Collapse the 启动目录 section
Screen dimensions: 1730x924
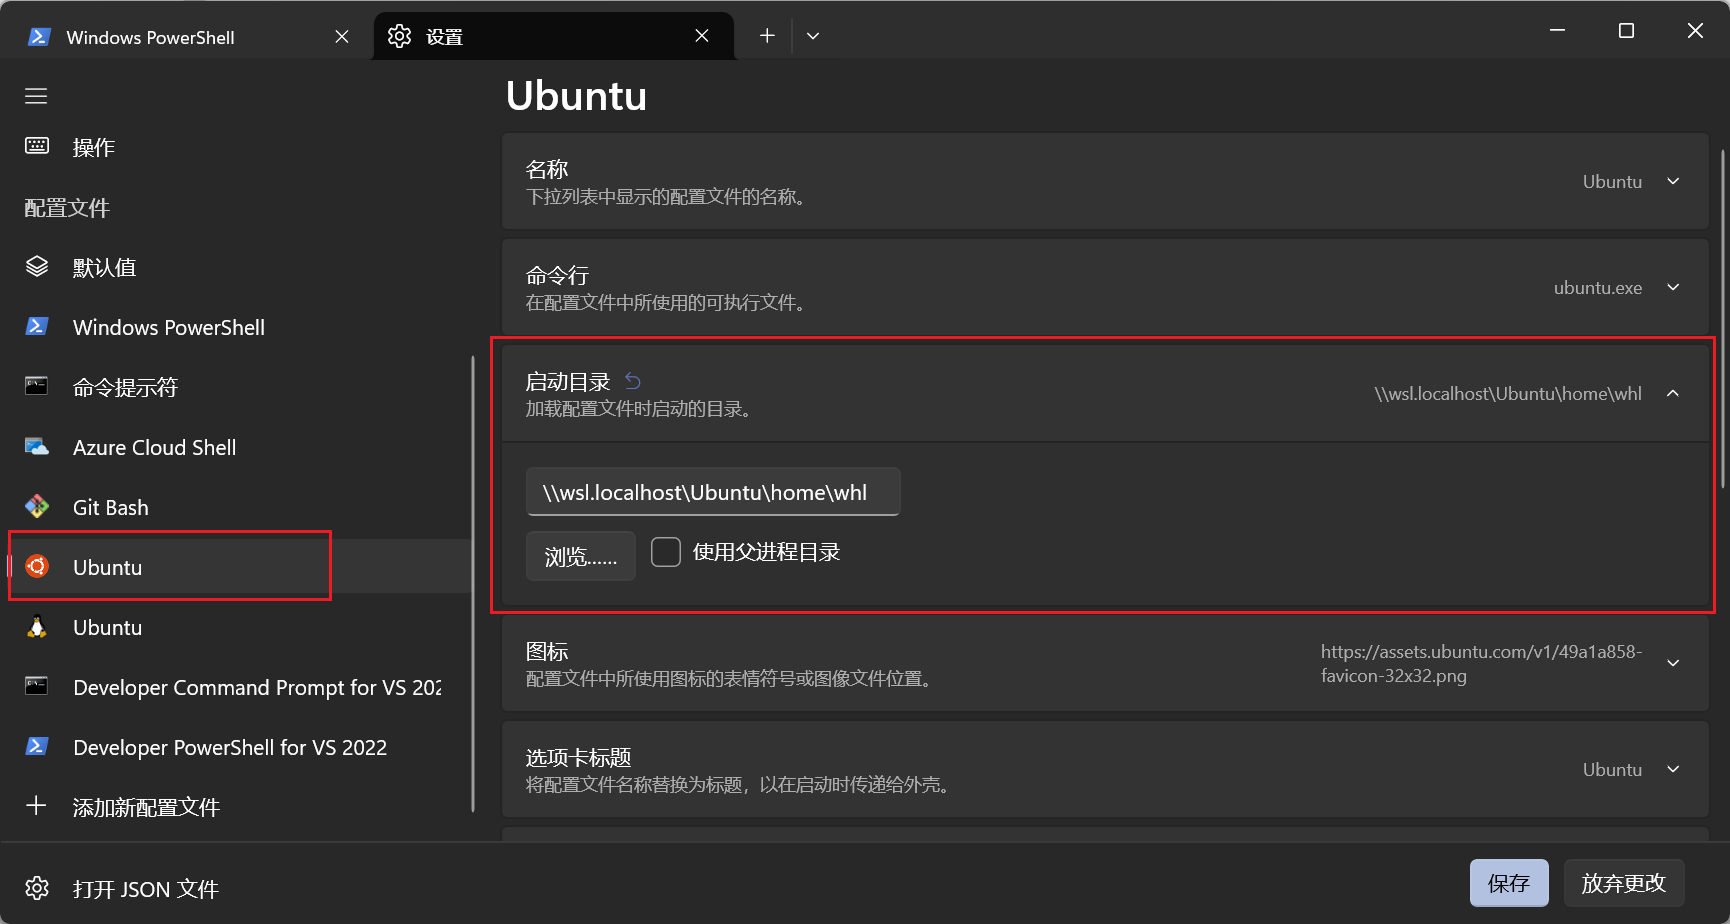[1672, 393]
